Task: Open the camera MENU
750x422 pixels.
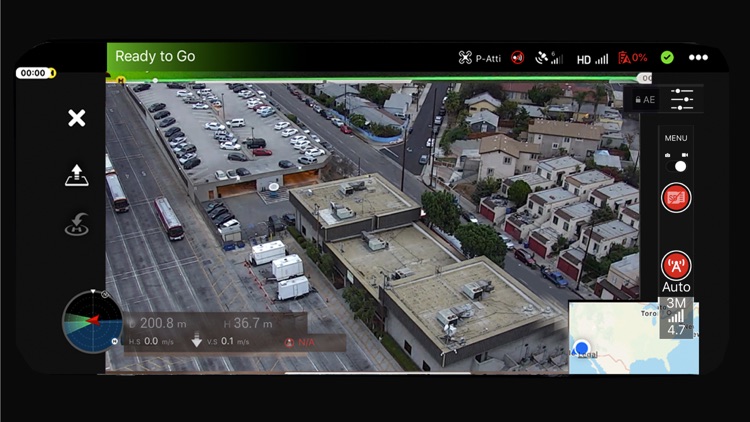Action: tap(676, 138)
